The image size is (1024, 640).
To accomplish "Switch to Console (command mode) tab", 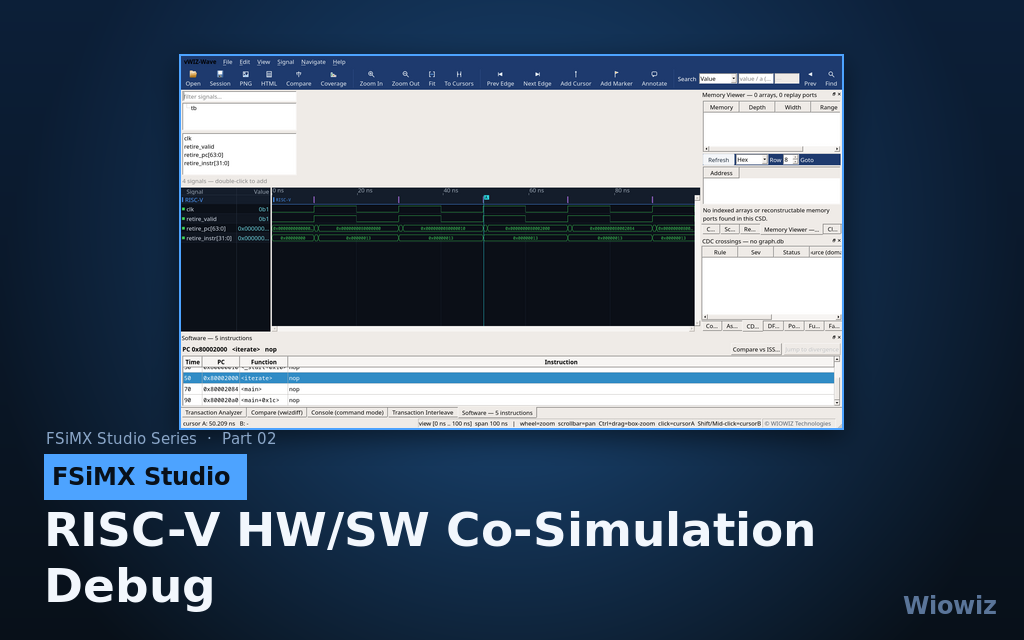I will [x=347, y=413].
